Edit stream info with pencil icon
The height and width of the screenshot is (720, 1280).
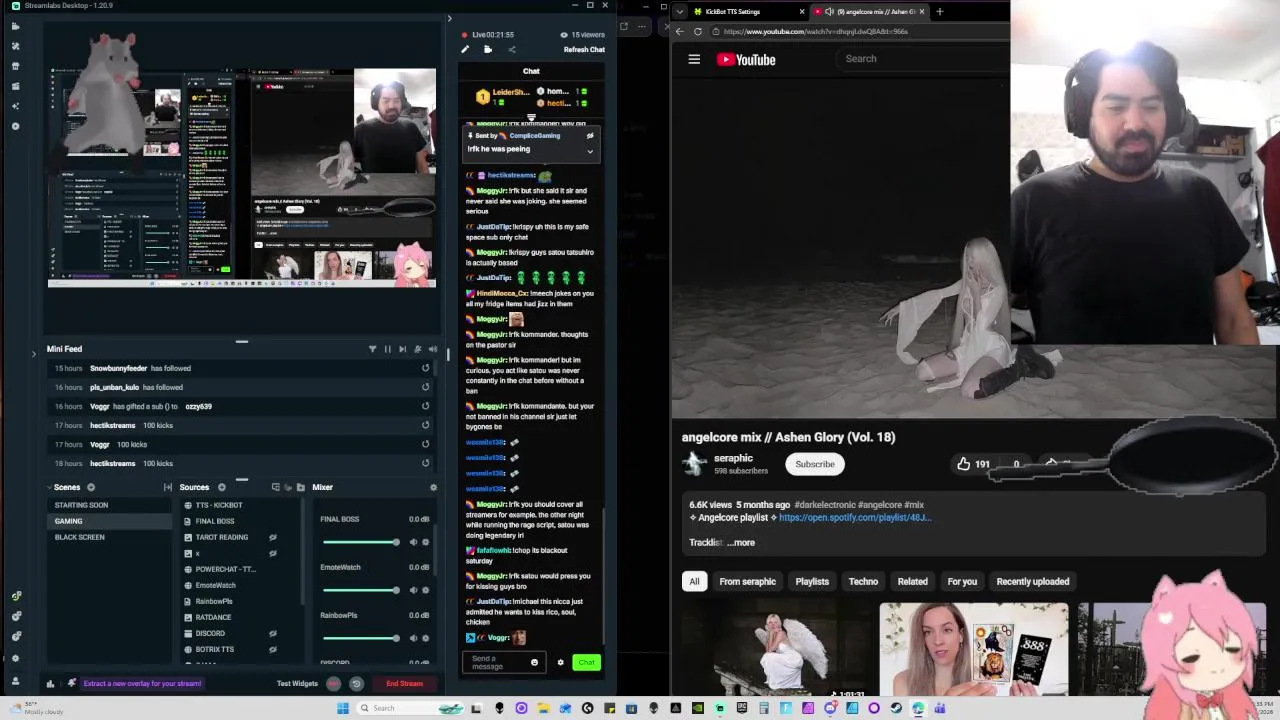(x=465, y=49)
